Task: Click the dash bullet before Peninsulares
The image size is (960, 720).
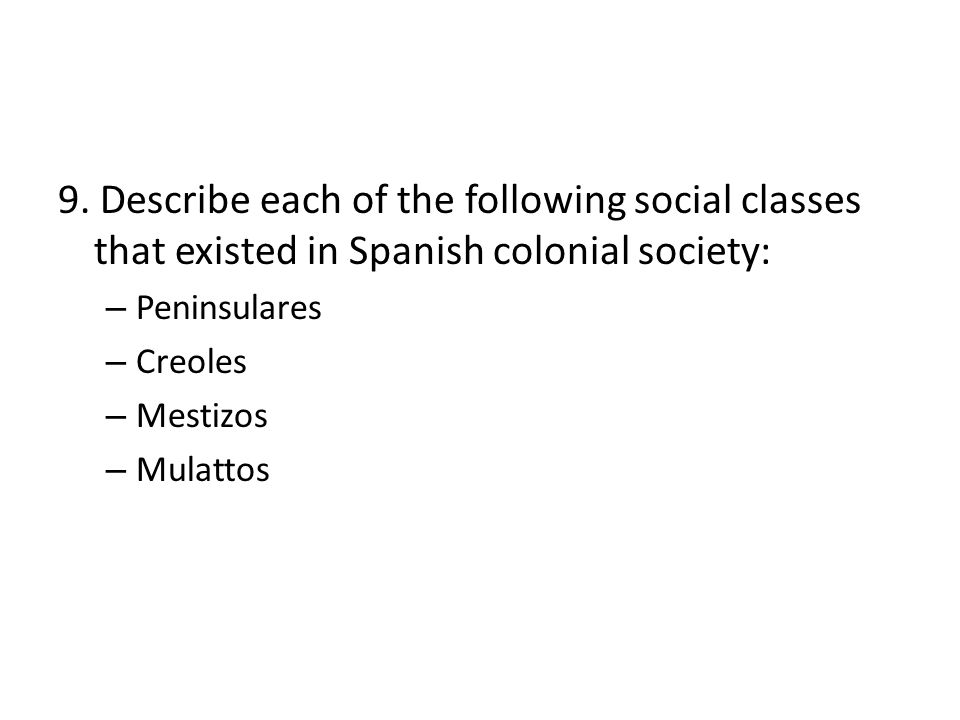Action: 116,309
